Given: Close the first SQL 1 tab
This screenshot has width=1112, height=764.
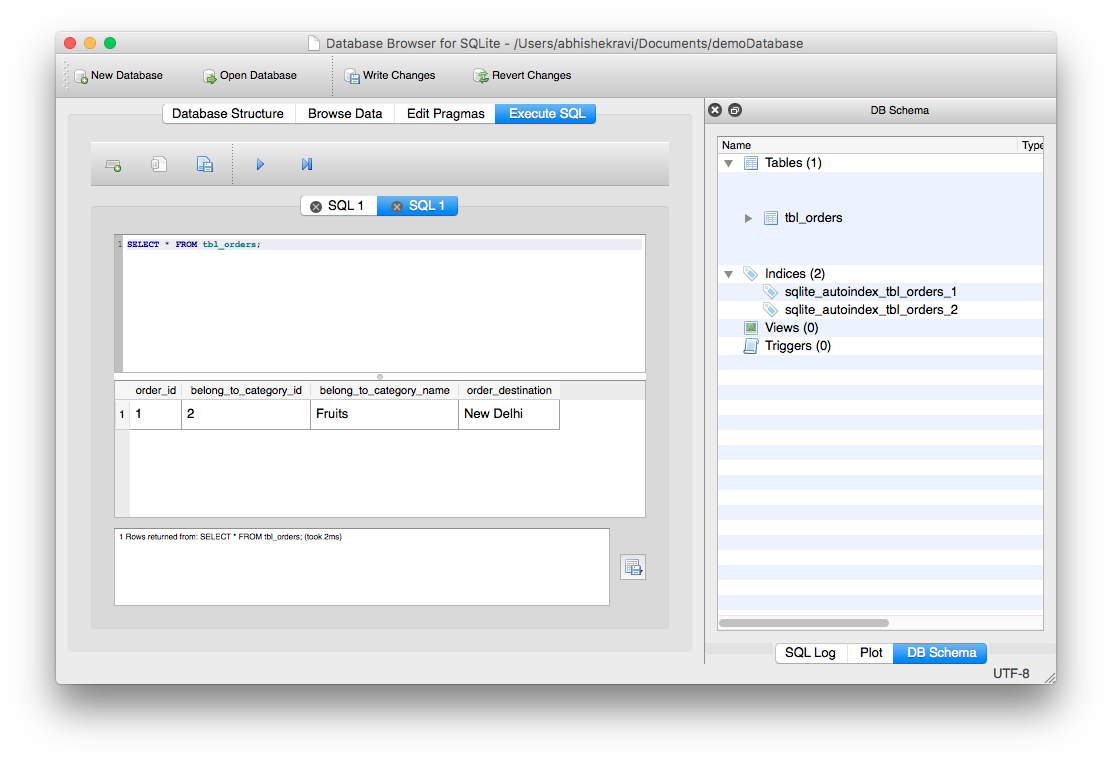Looking at the screenshot, I should pyautogui.click(x=316, y=207).
